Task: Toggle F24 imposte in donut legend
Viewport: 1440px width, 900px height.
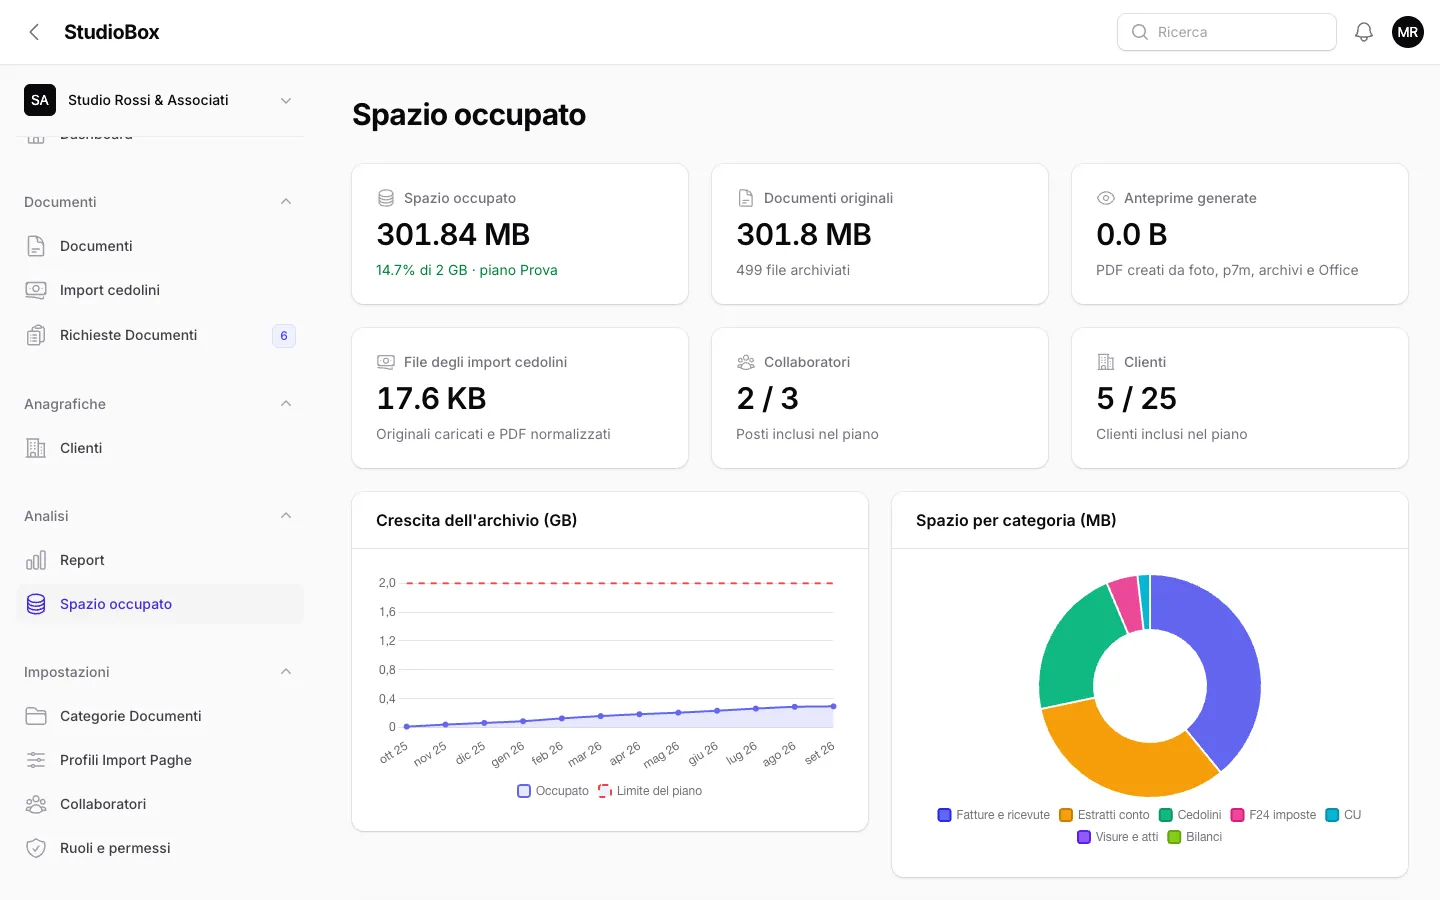Action: (1274, 815)
